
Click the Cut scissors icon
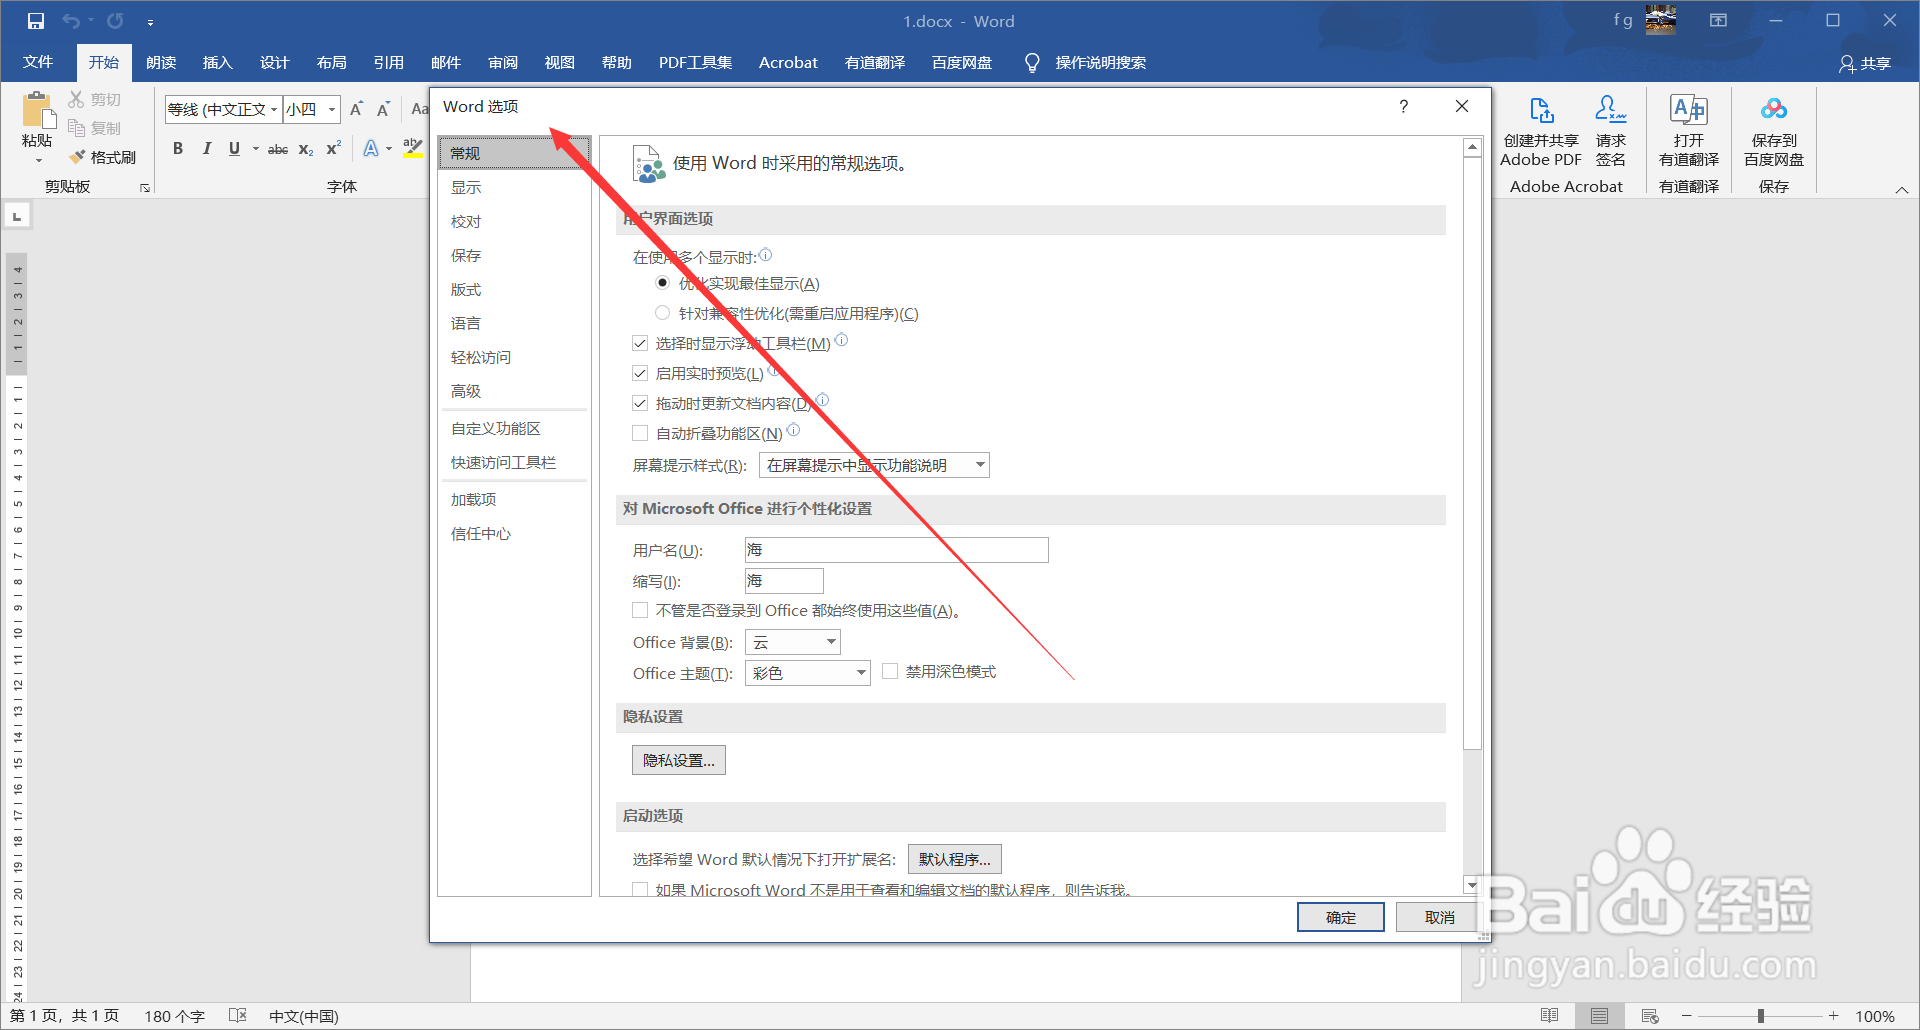point(76,99)
